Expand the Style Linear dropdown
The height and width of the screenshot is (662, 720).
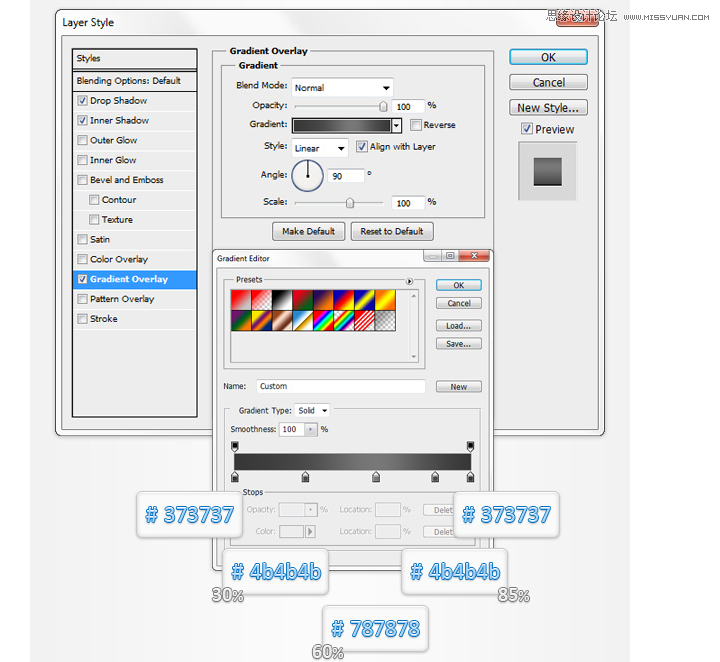tap(320, 148)
